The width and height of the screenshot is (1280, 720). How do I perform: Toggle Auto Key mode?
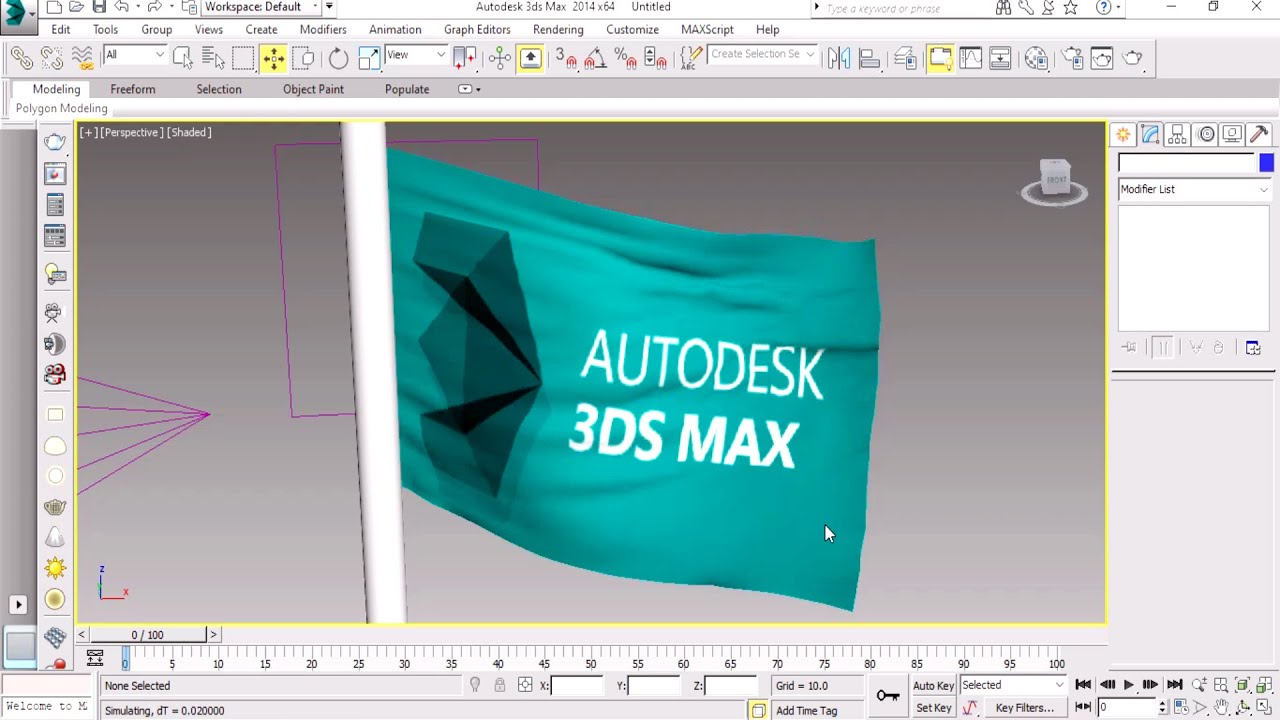933,685
